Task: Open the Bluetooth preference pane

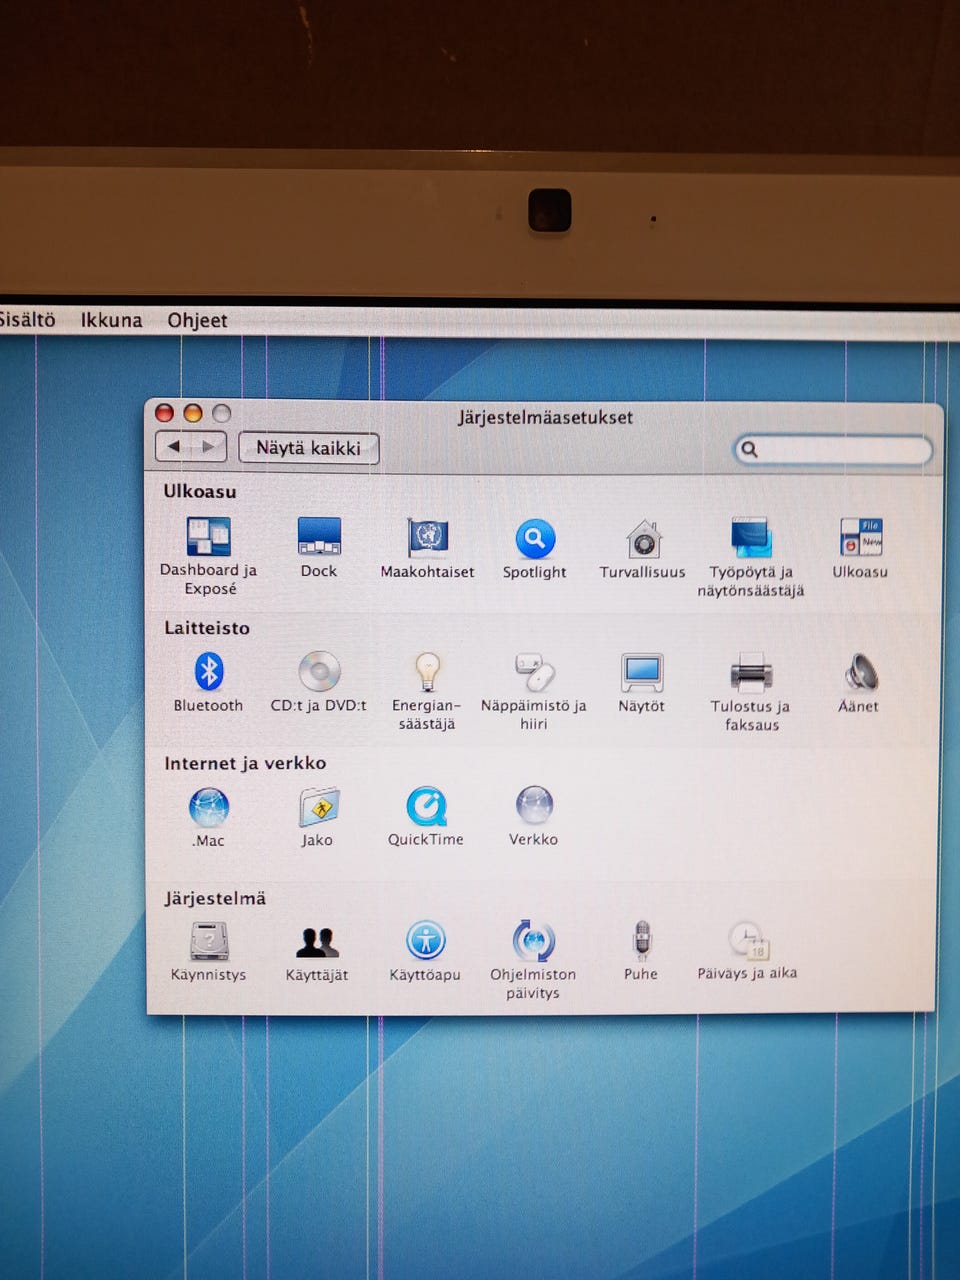Action: [x=208, y=672]
